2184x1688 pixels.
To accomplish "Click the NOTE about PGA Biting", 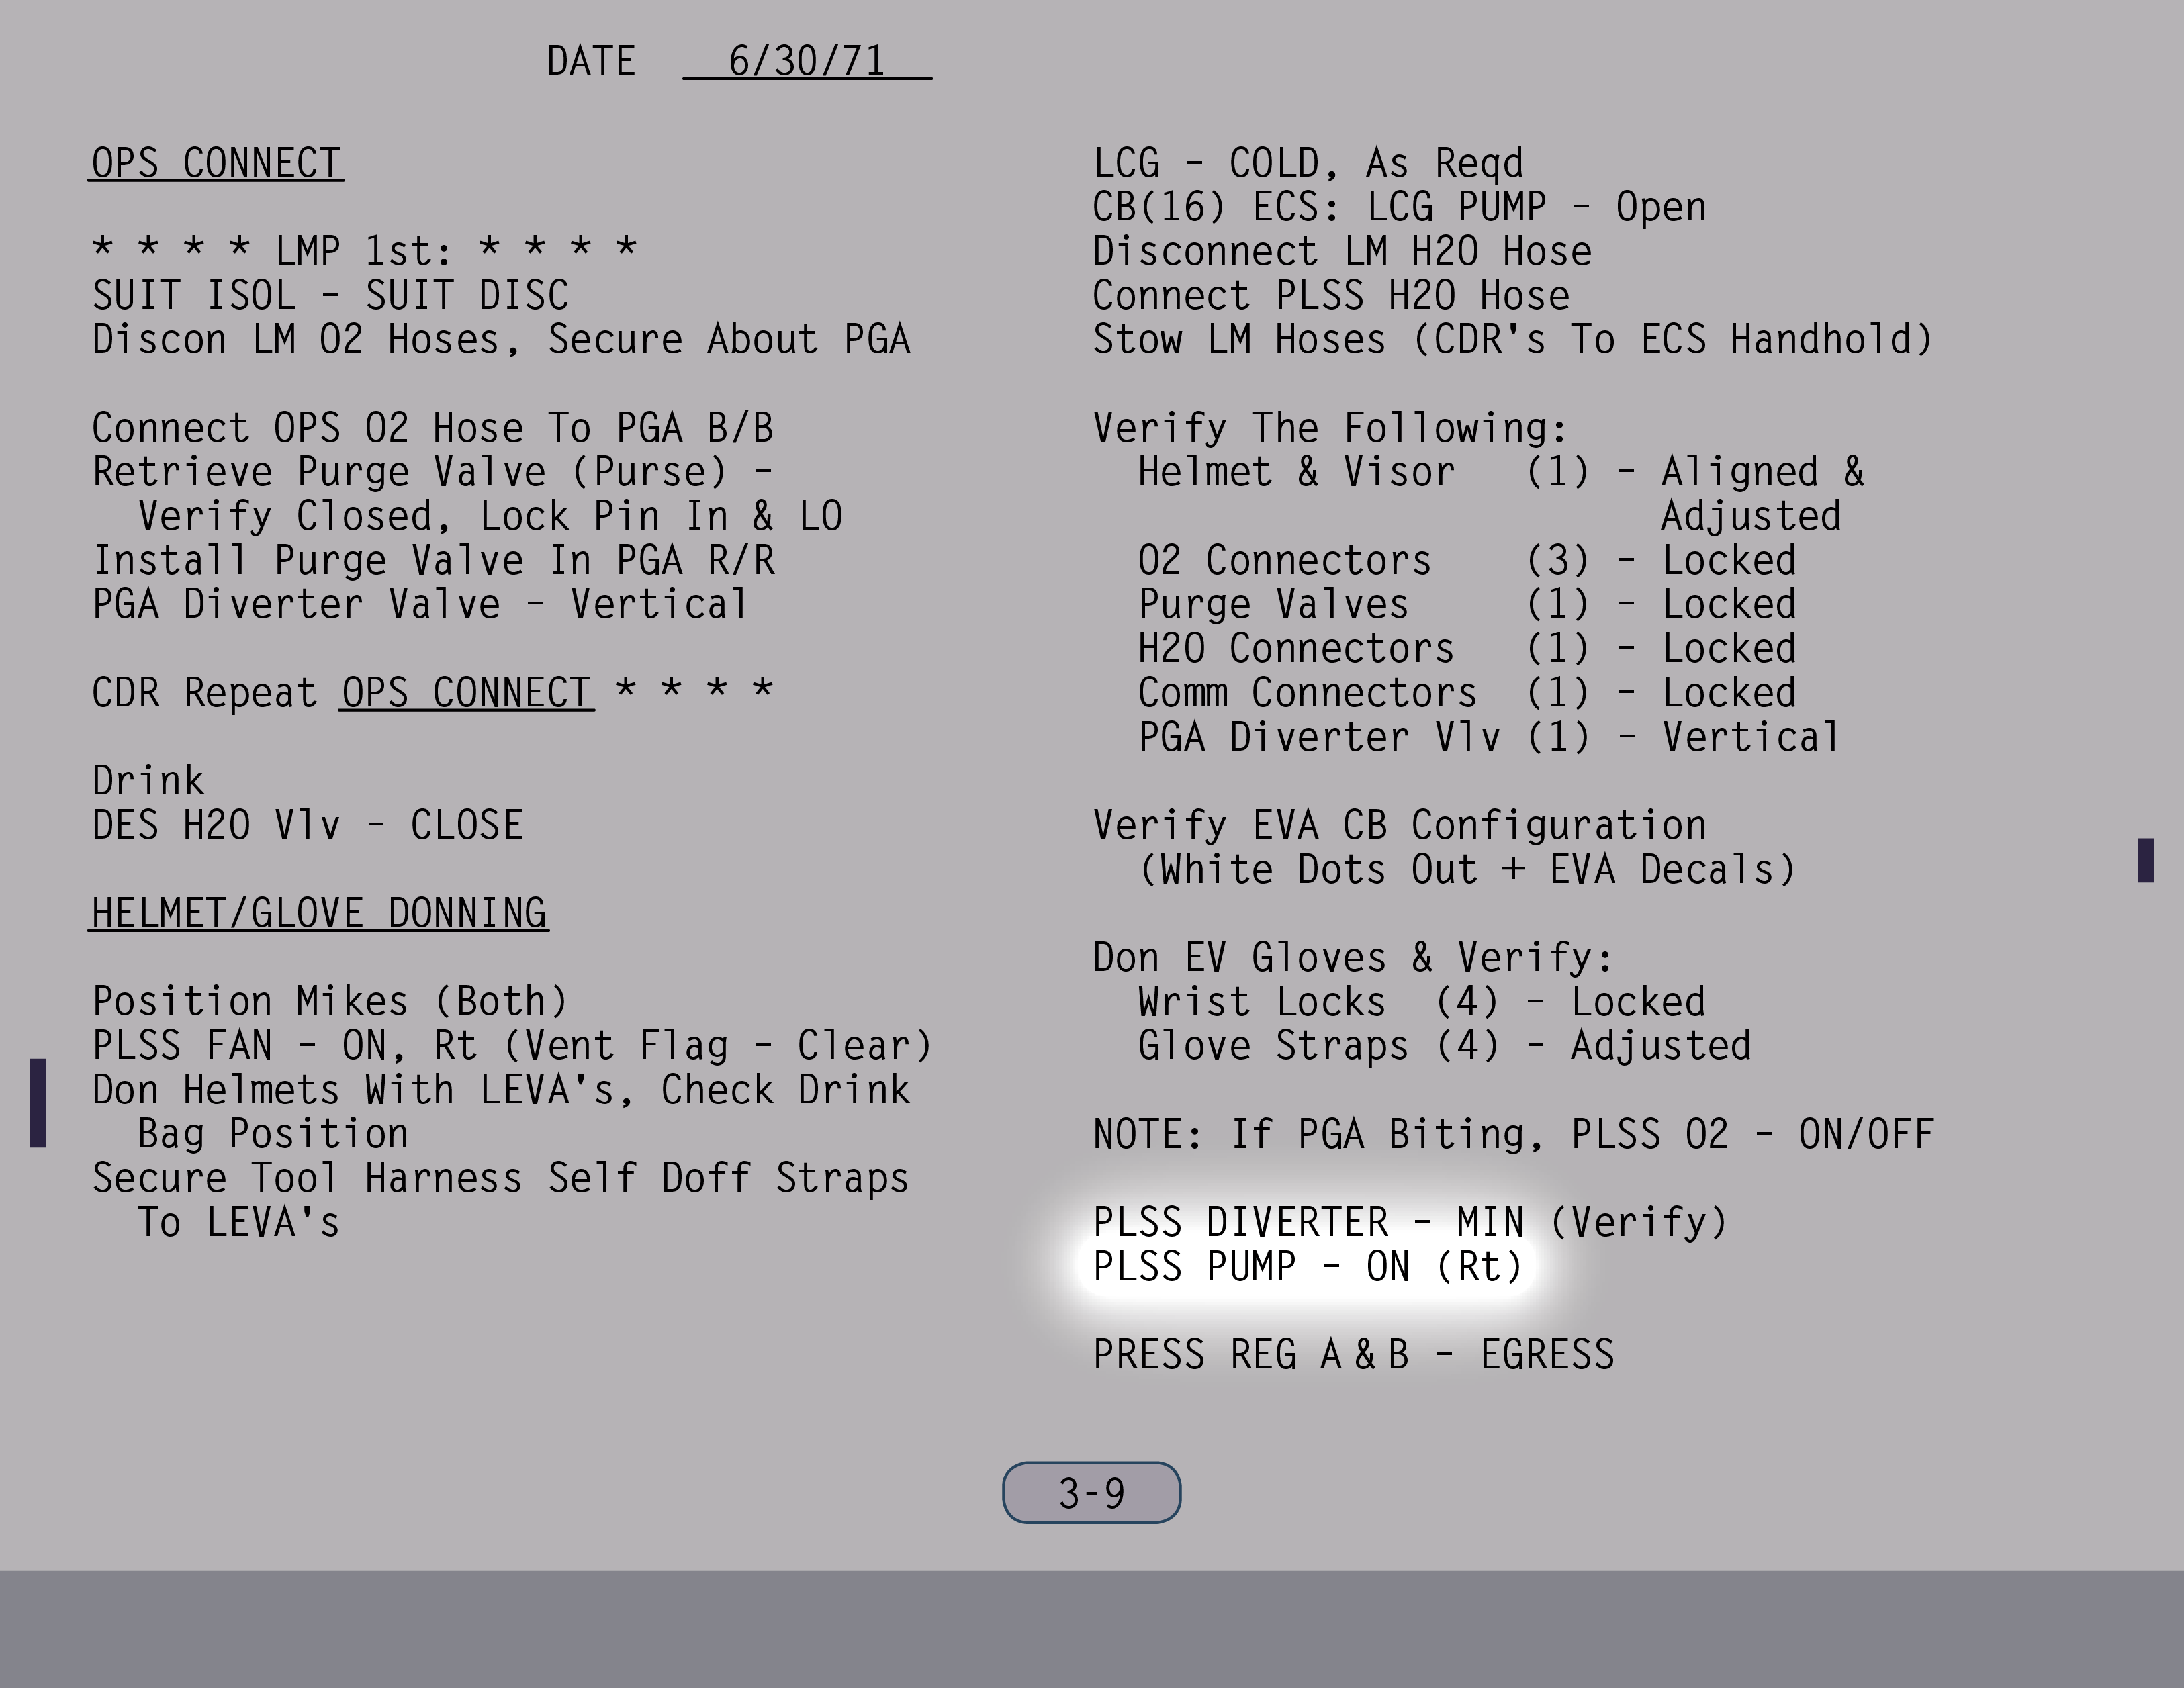I will (1512, 1134).
